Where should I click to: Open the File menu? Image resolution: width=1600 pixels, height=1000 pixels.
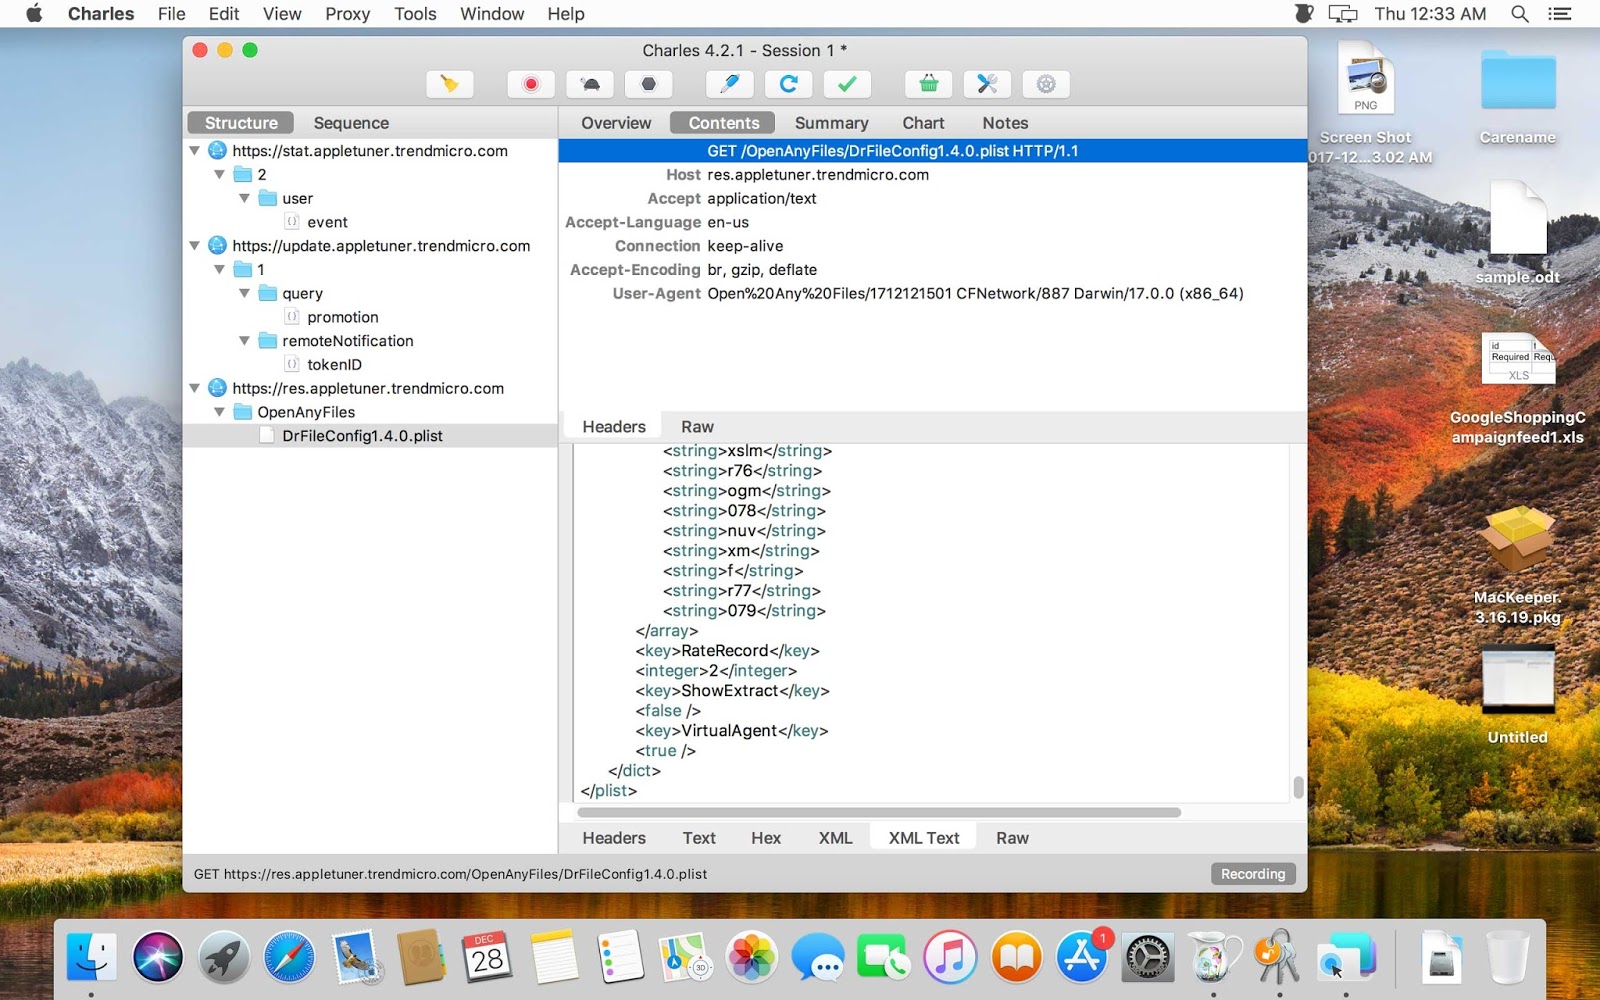pos(171,14)
